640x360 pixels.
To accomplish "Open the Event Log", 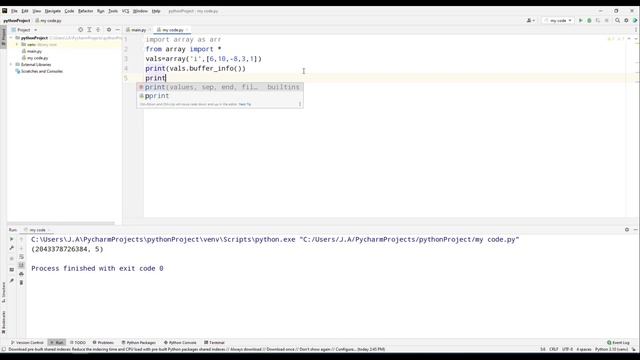I will 618,342.
